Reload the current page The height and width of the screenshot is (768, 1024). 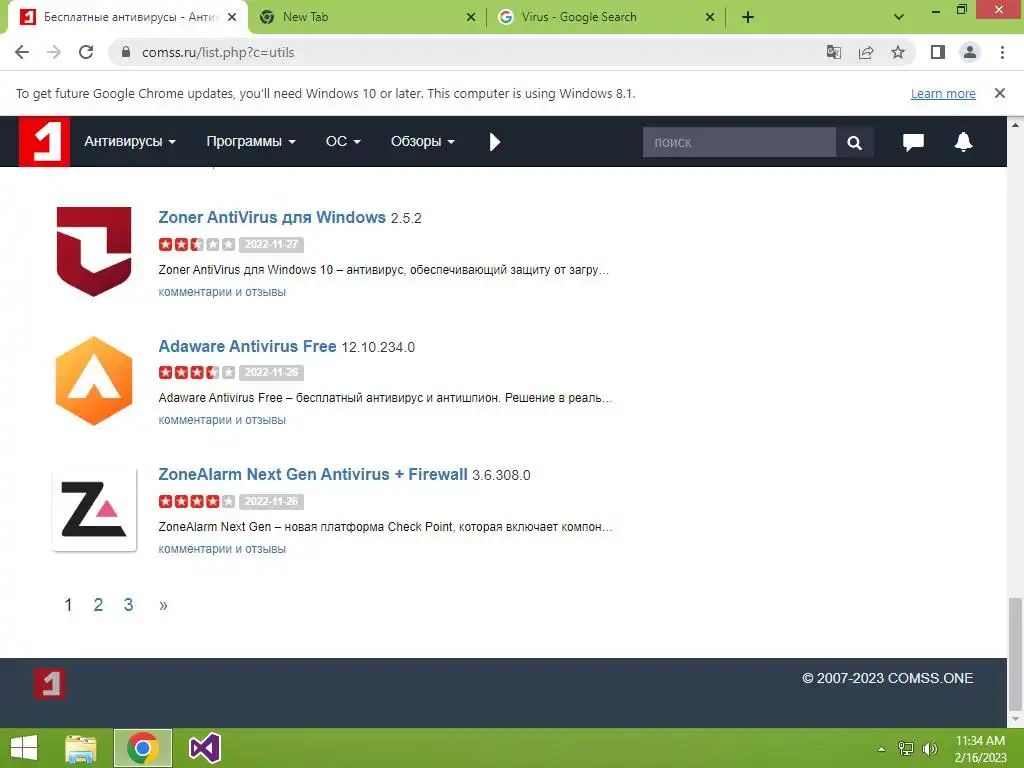coord(86,52)
